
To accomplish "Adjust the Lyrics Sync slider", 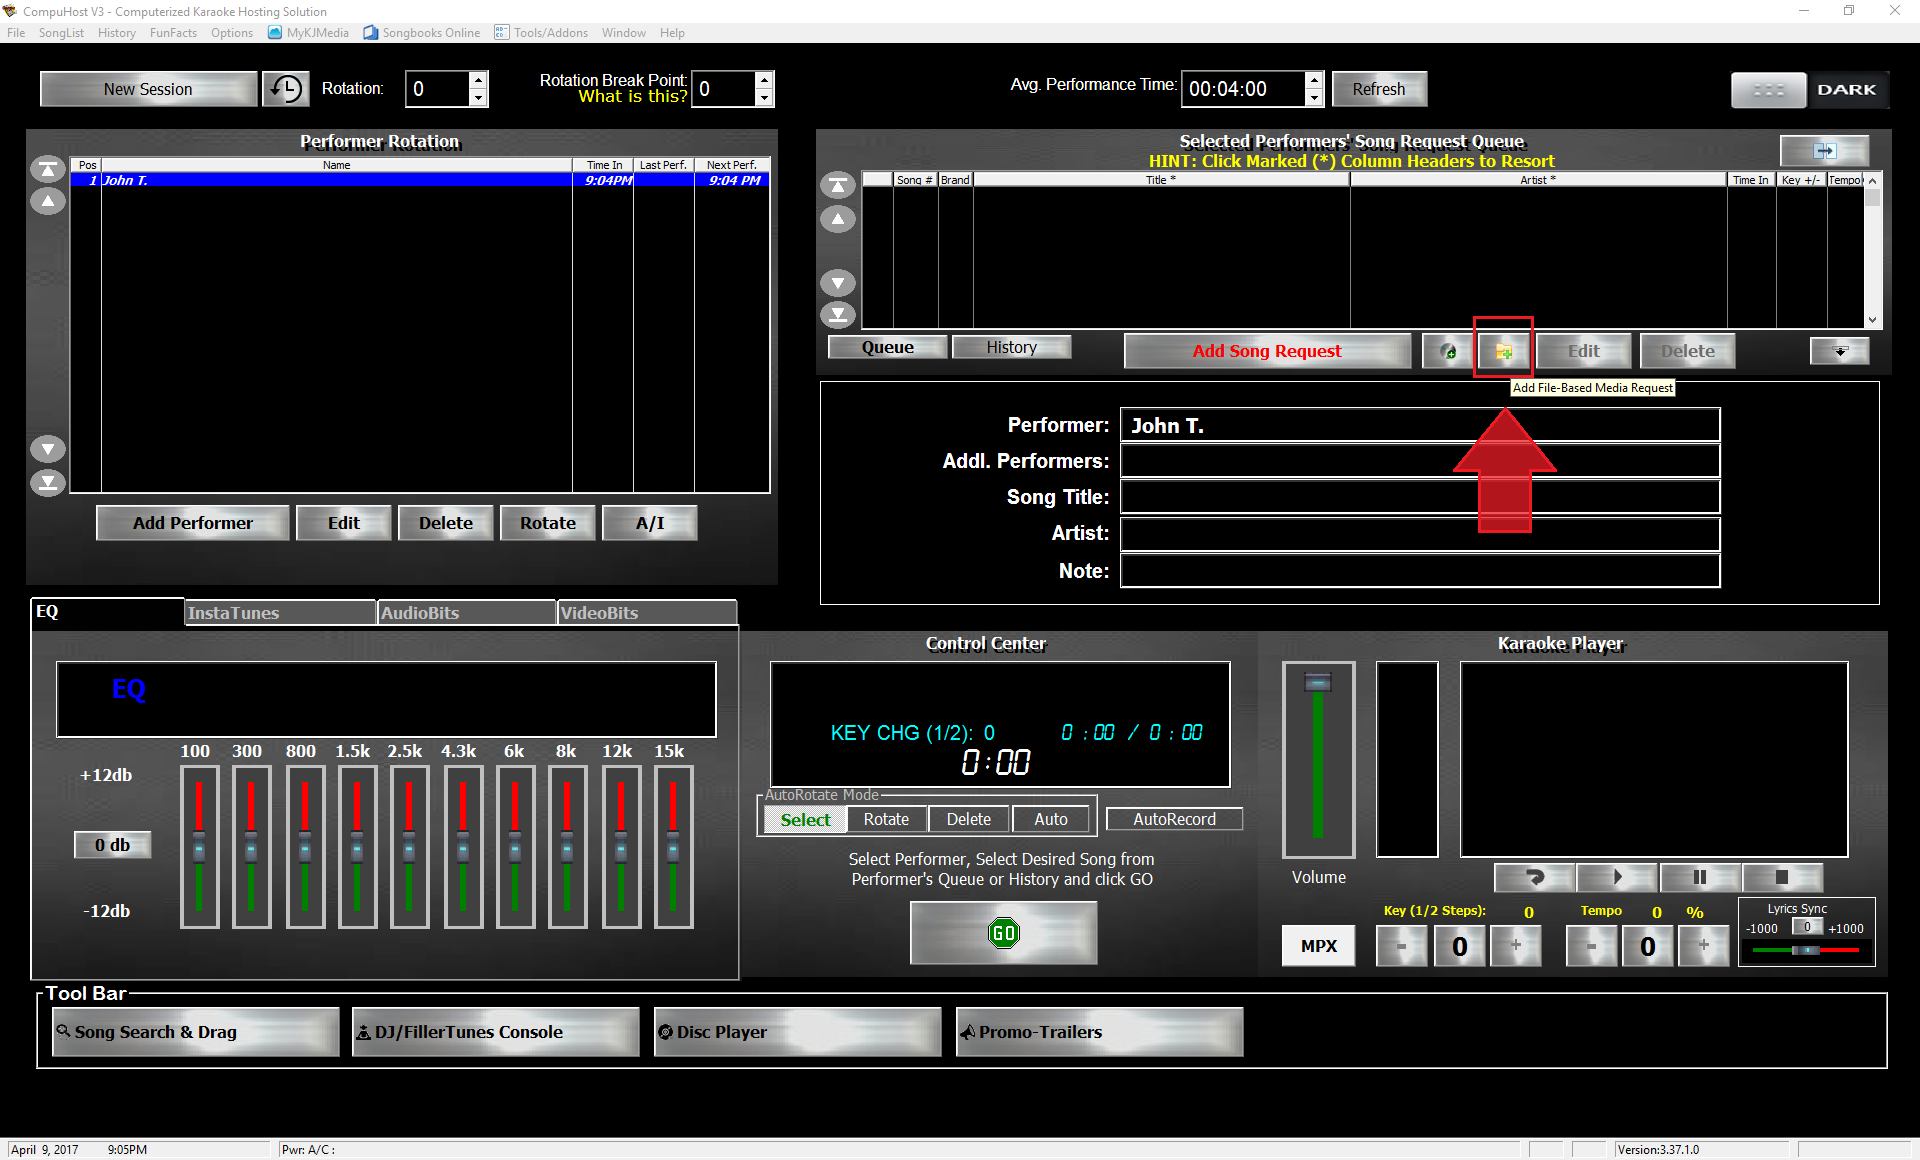I will 1806,950.
